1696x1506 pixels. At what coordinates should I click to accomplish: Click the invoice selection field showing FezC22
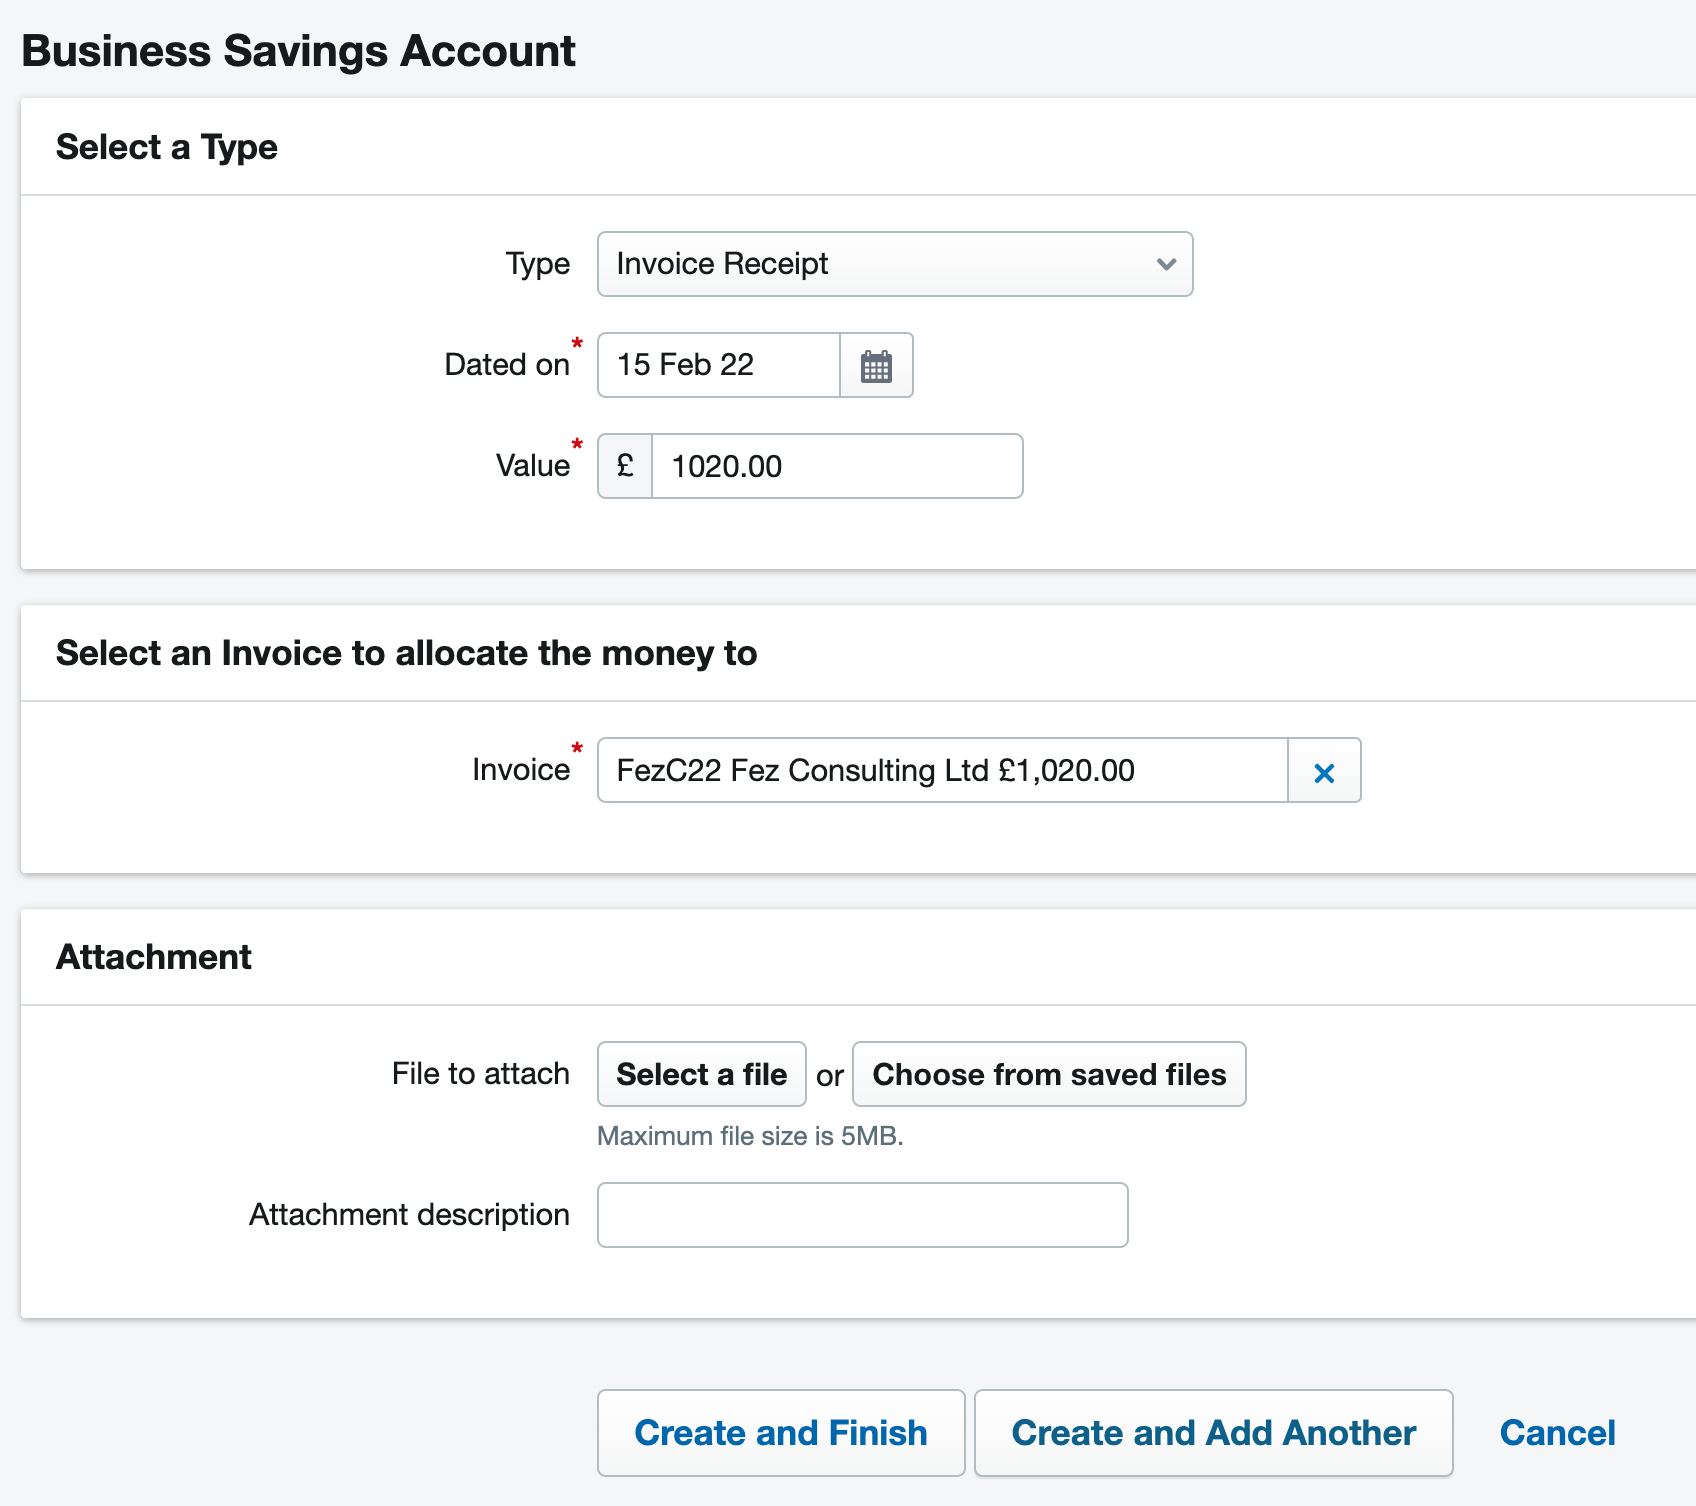[x=941, y=770]
